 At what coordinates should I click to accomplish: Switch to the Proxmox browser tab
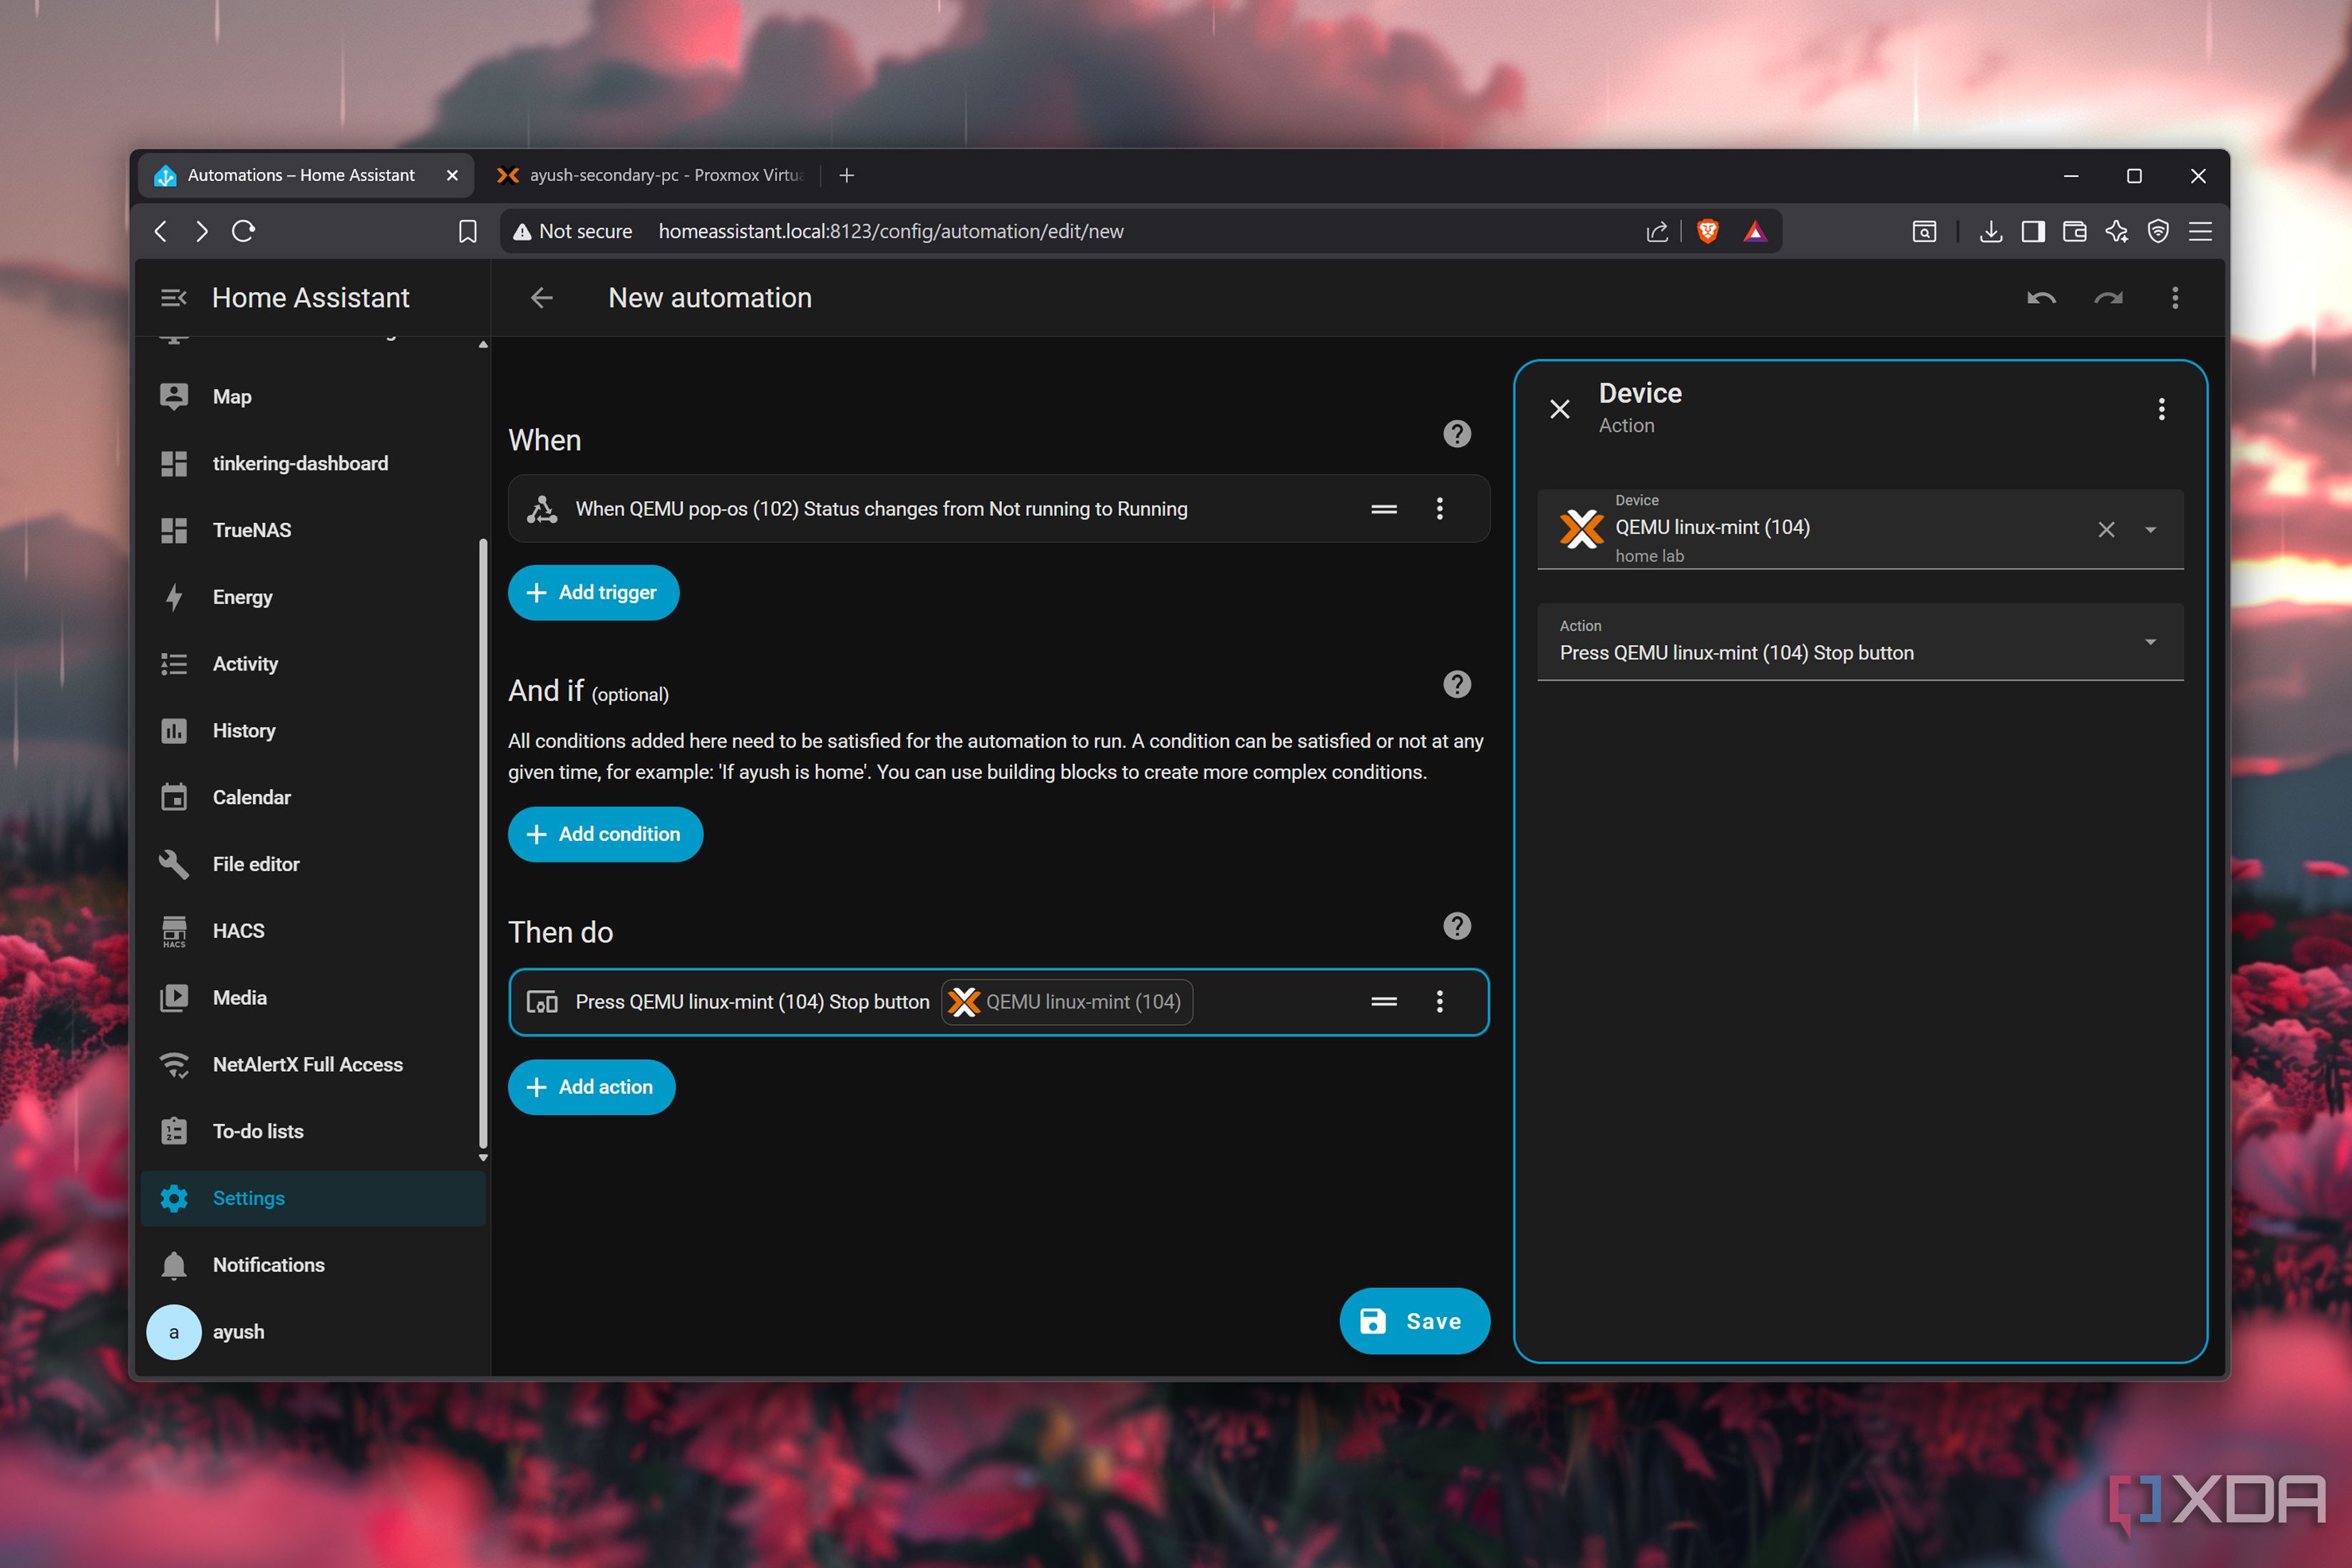650,175
